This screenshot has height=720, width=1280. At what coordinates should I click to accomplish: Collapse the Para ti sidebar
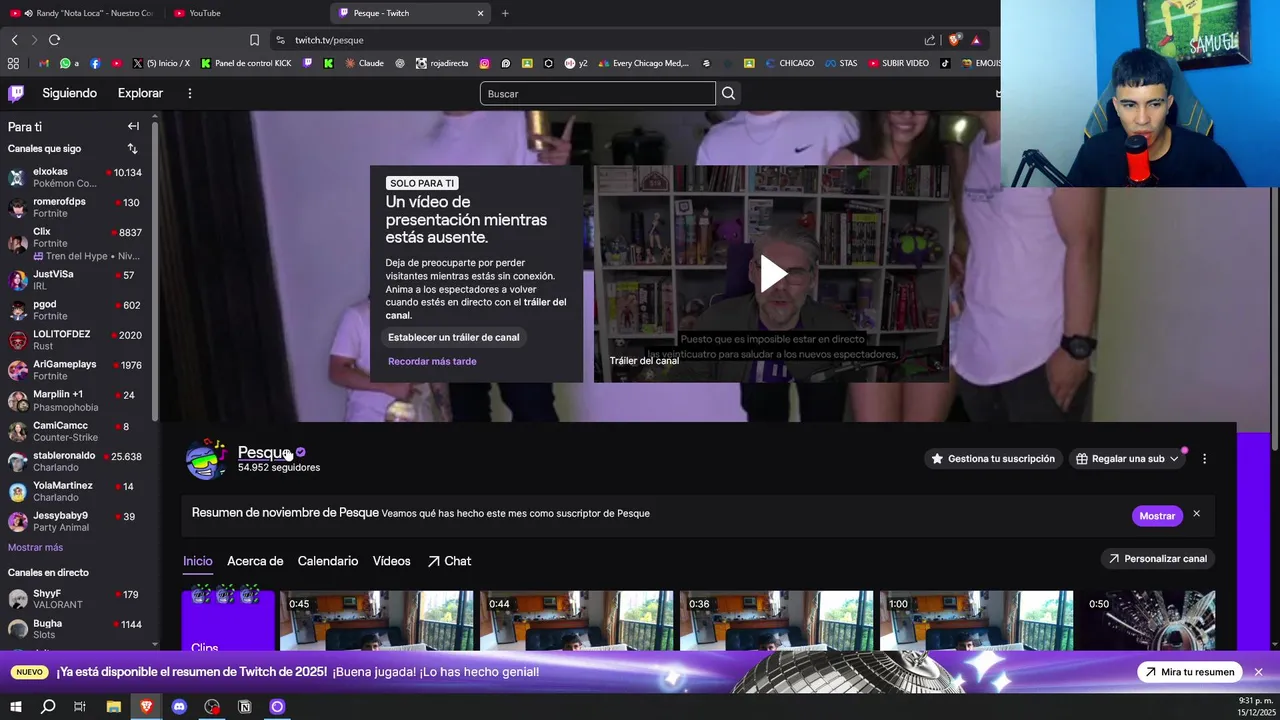coord(133,126)
